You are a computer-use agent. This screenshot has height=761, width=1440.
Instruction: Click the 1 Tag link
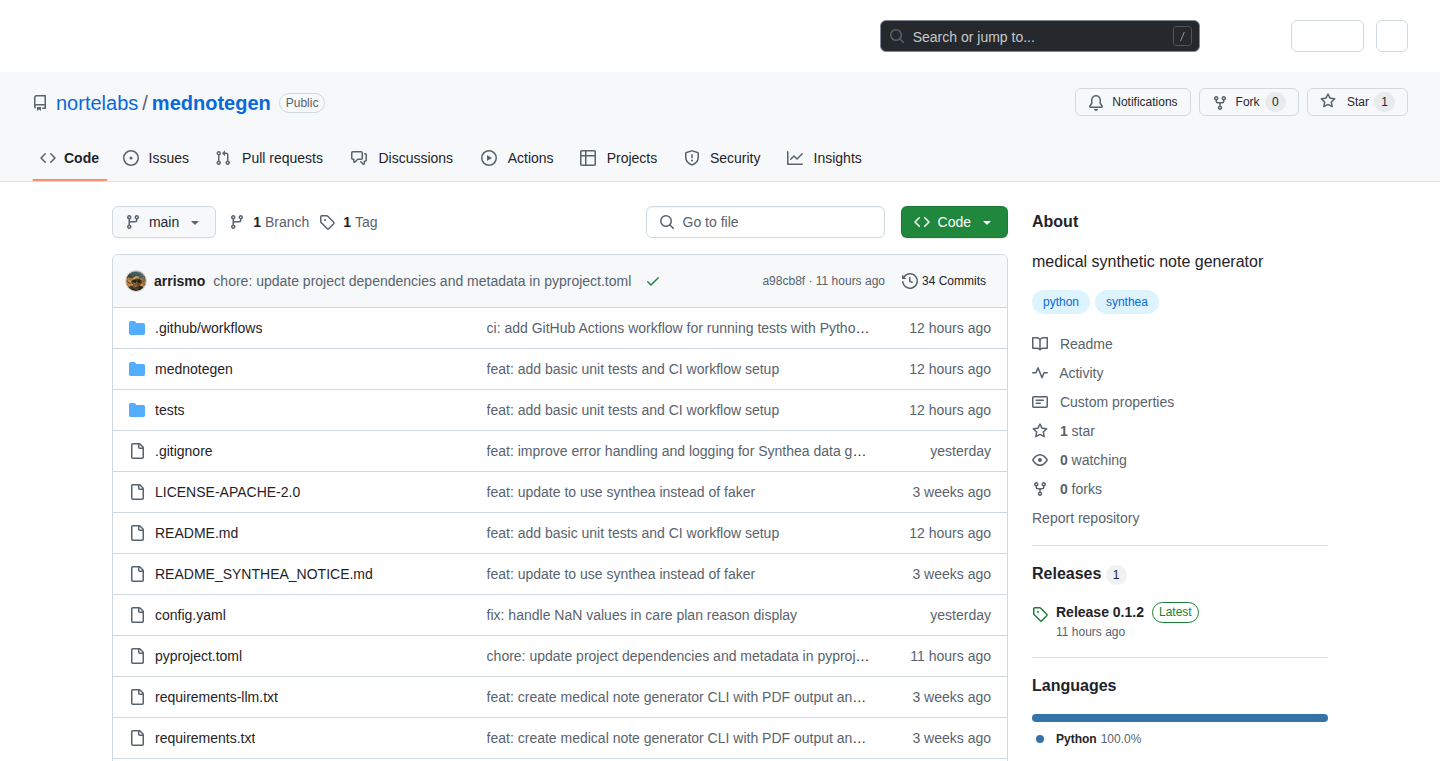[x=349, y=222]
